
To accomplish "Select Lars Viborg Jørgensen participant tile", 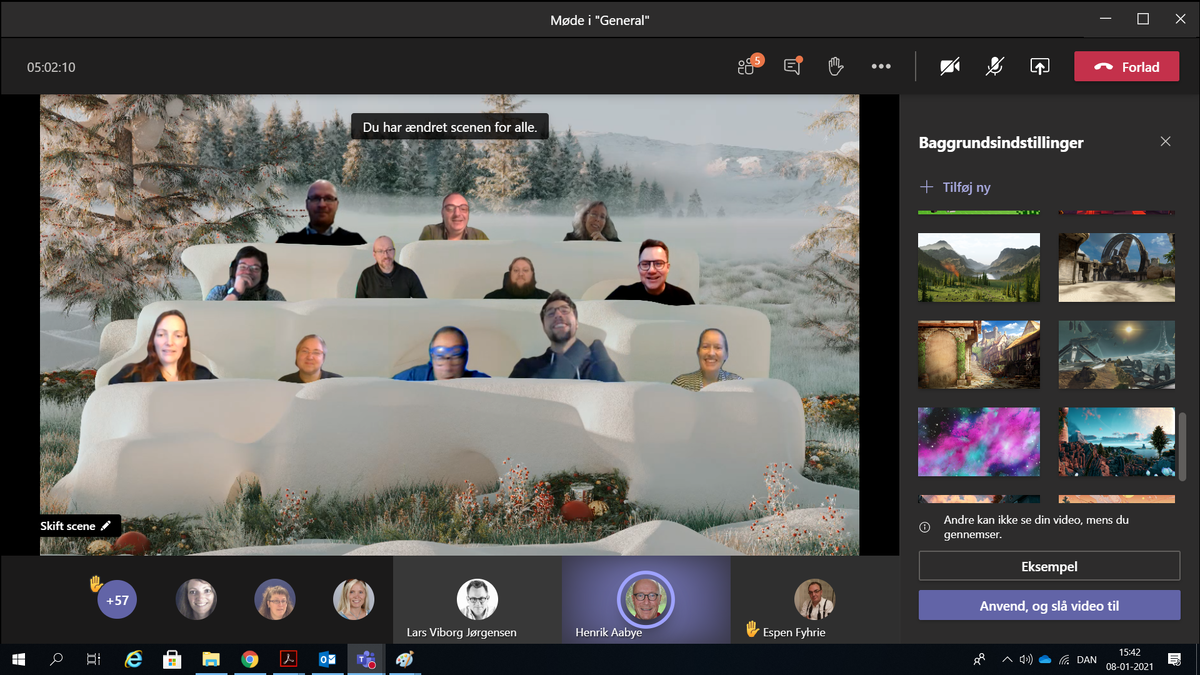I will (x=477, y=600).
